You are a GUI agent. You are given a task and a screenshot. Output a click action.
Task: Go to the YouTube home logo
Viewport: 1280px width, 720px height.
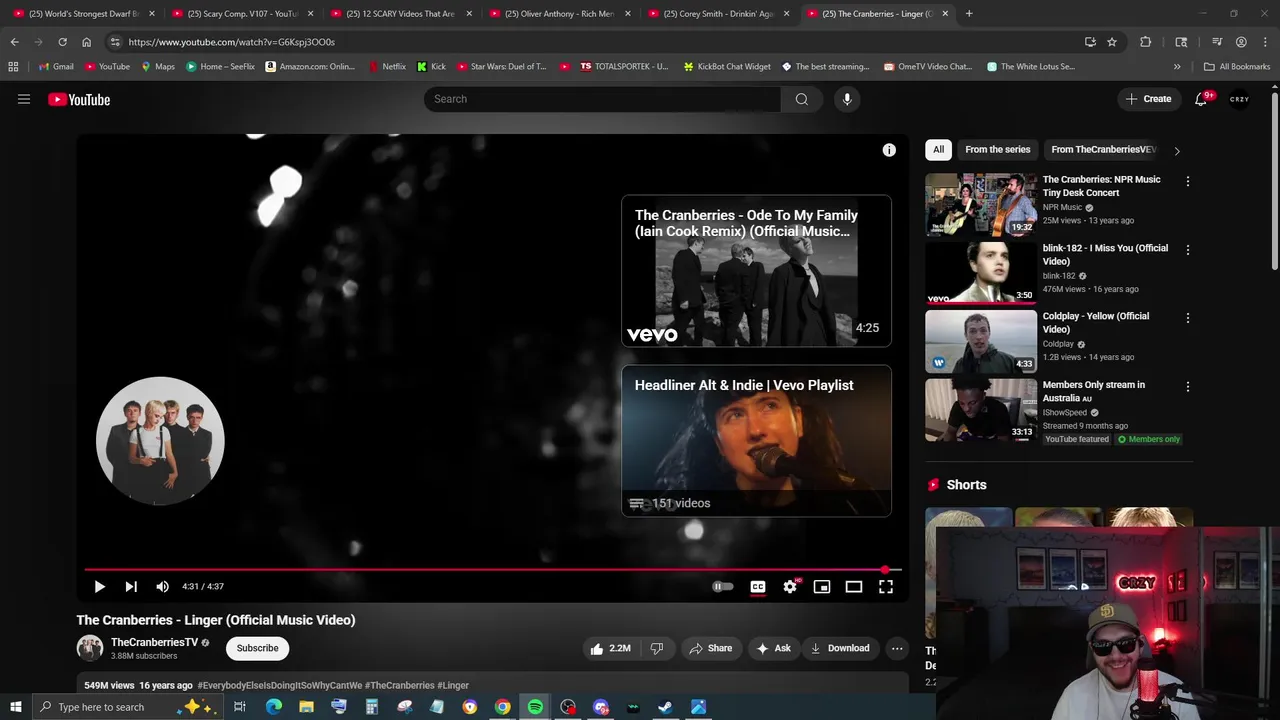(79, 99)
